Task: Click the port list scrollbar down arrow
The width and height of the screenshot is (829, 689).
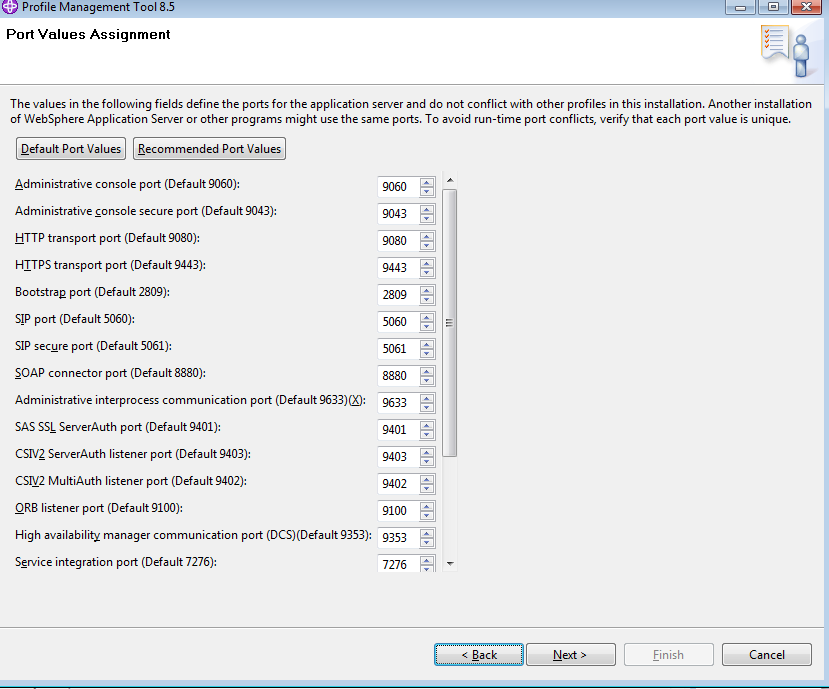Action: tap(450, 564)
